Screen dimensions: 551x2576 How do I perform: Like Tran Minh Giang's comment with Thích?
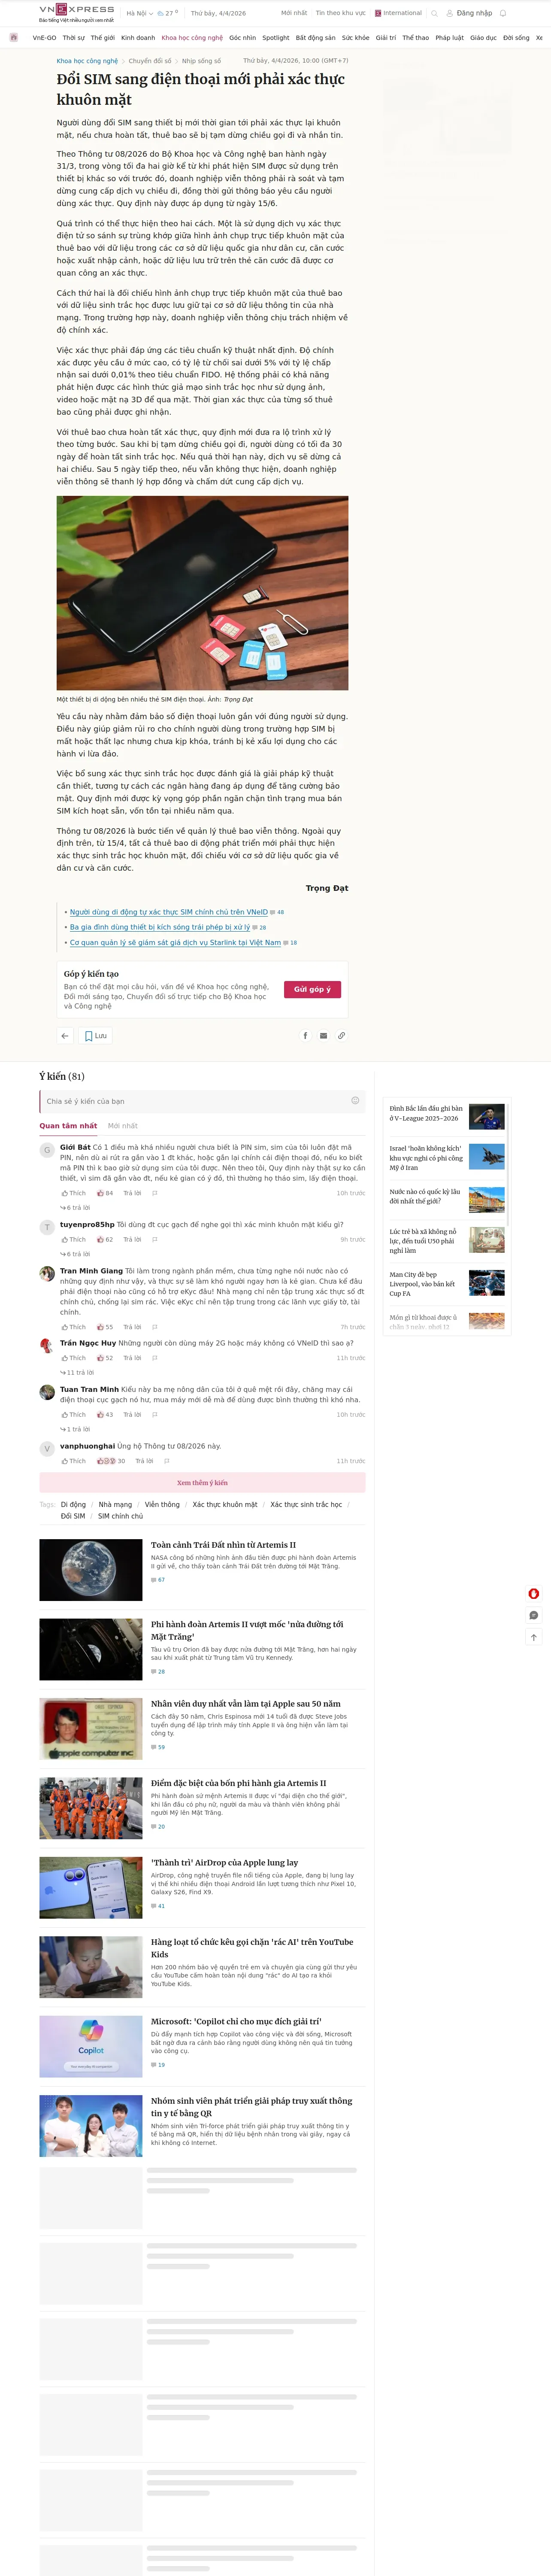[x=74, y=1327]
